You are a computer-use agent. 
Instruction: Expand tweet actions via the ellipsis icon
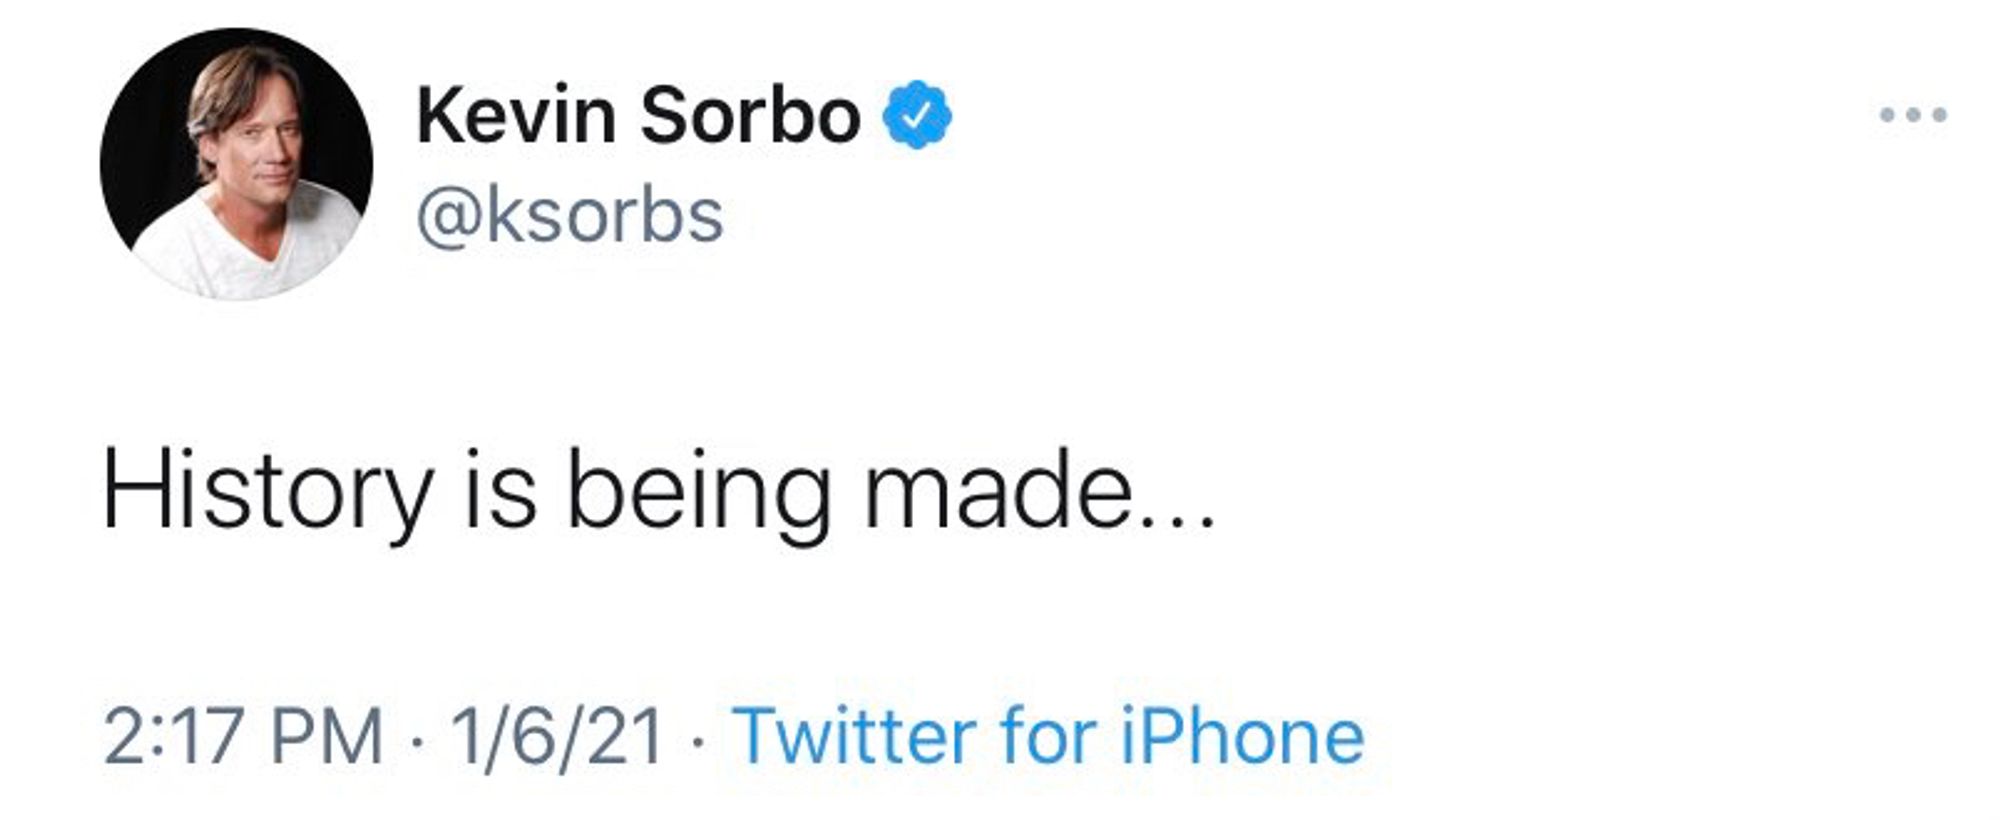(1912, 115)
